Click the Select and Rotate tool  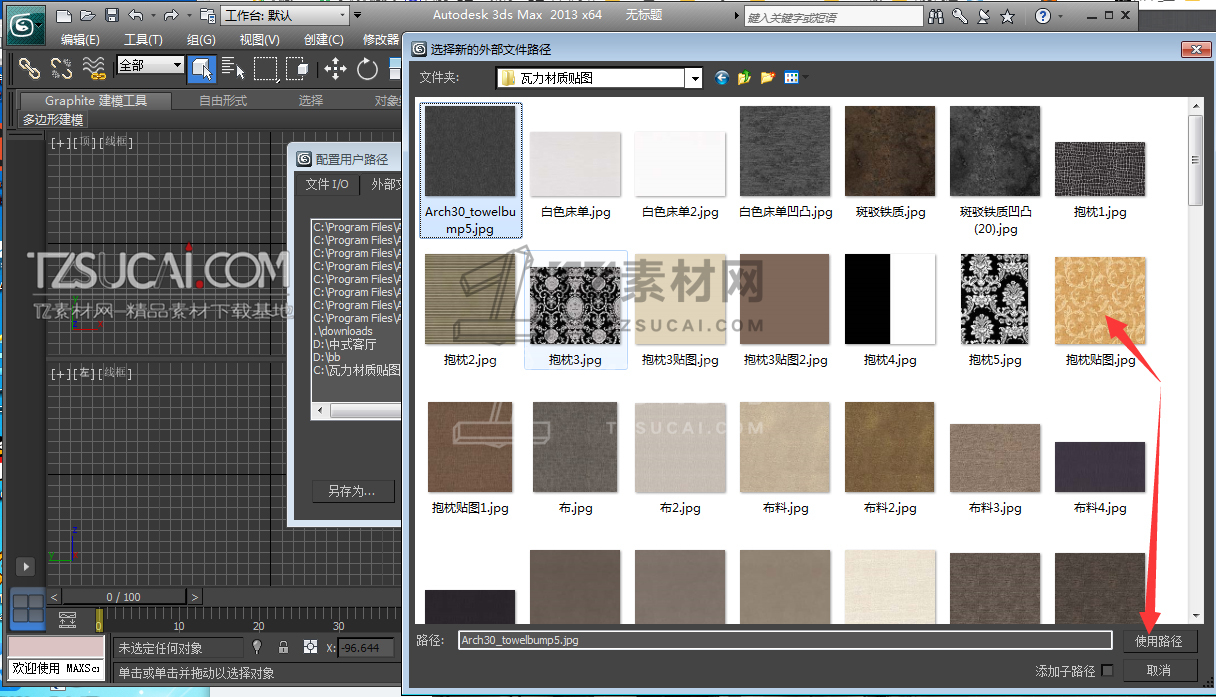367,68
